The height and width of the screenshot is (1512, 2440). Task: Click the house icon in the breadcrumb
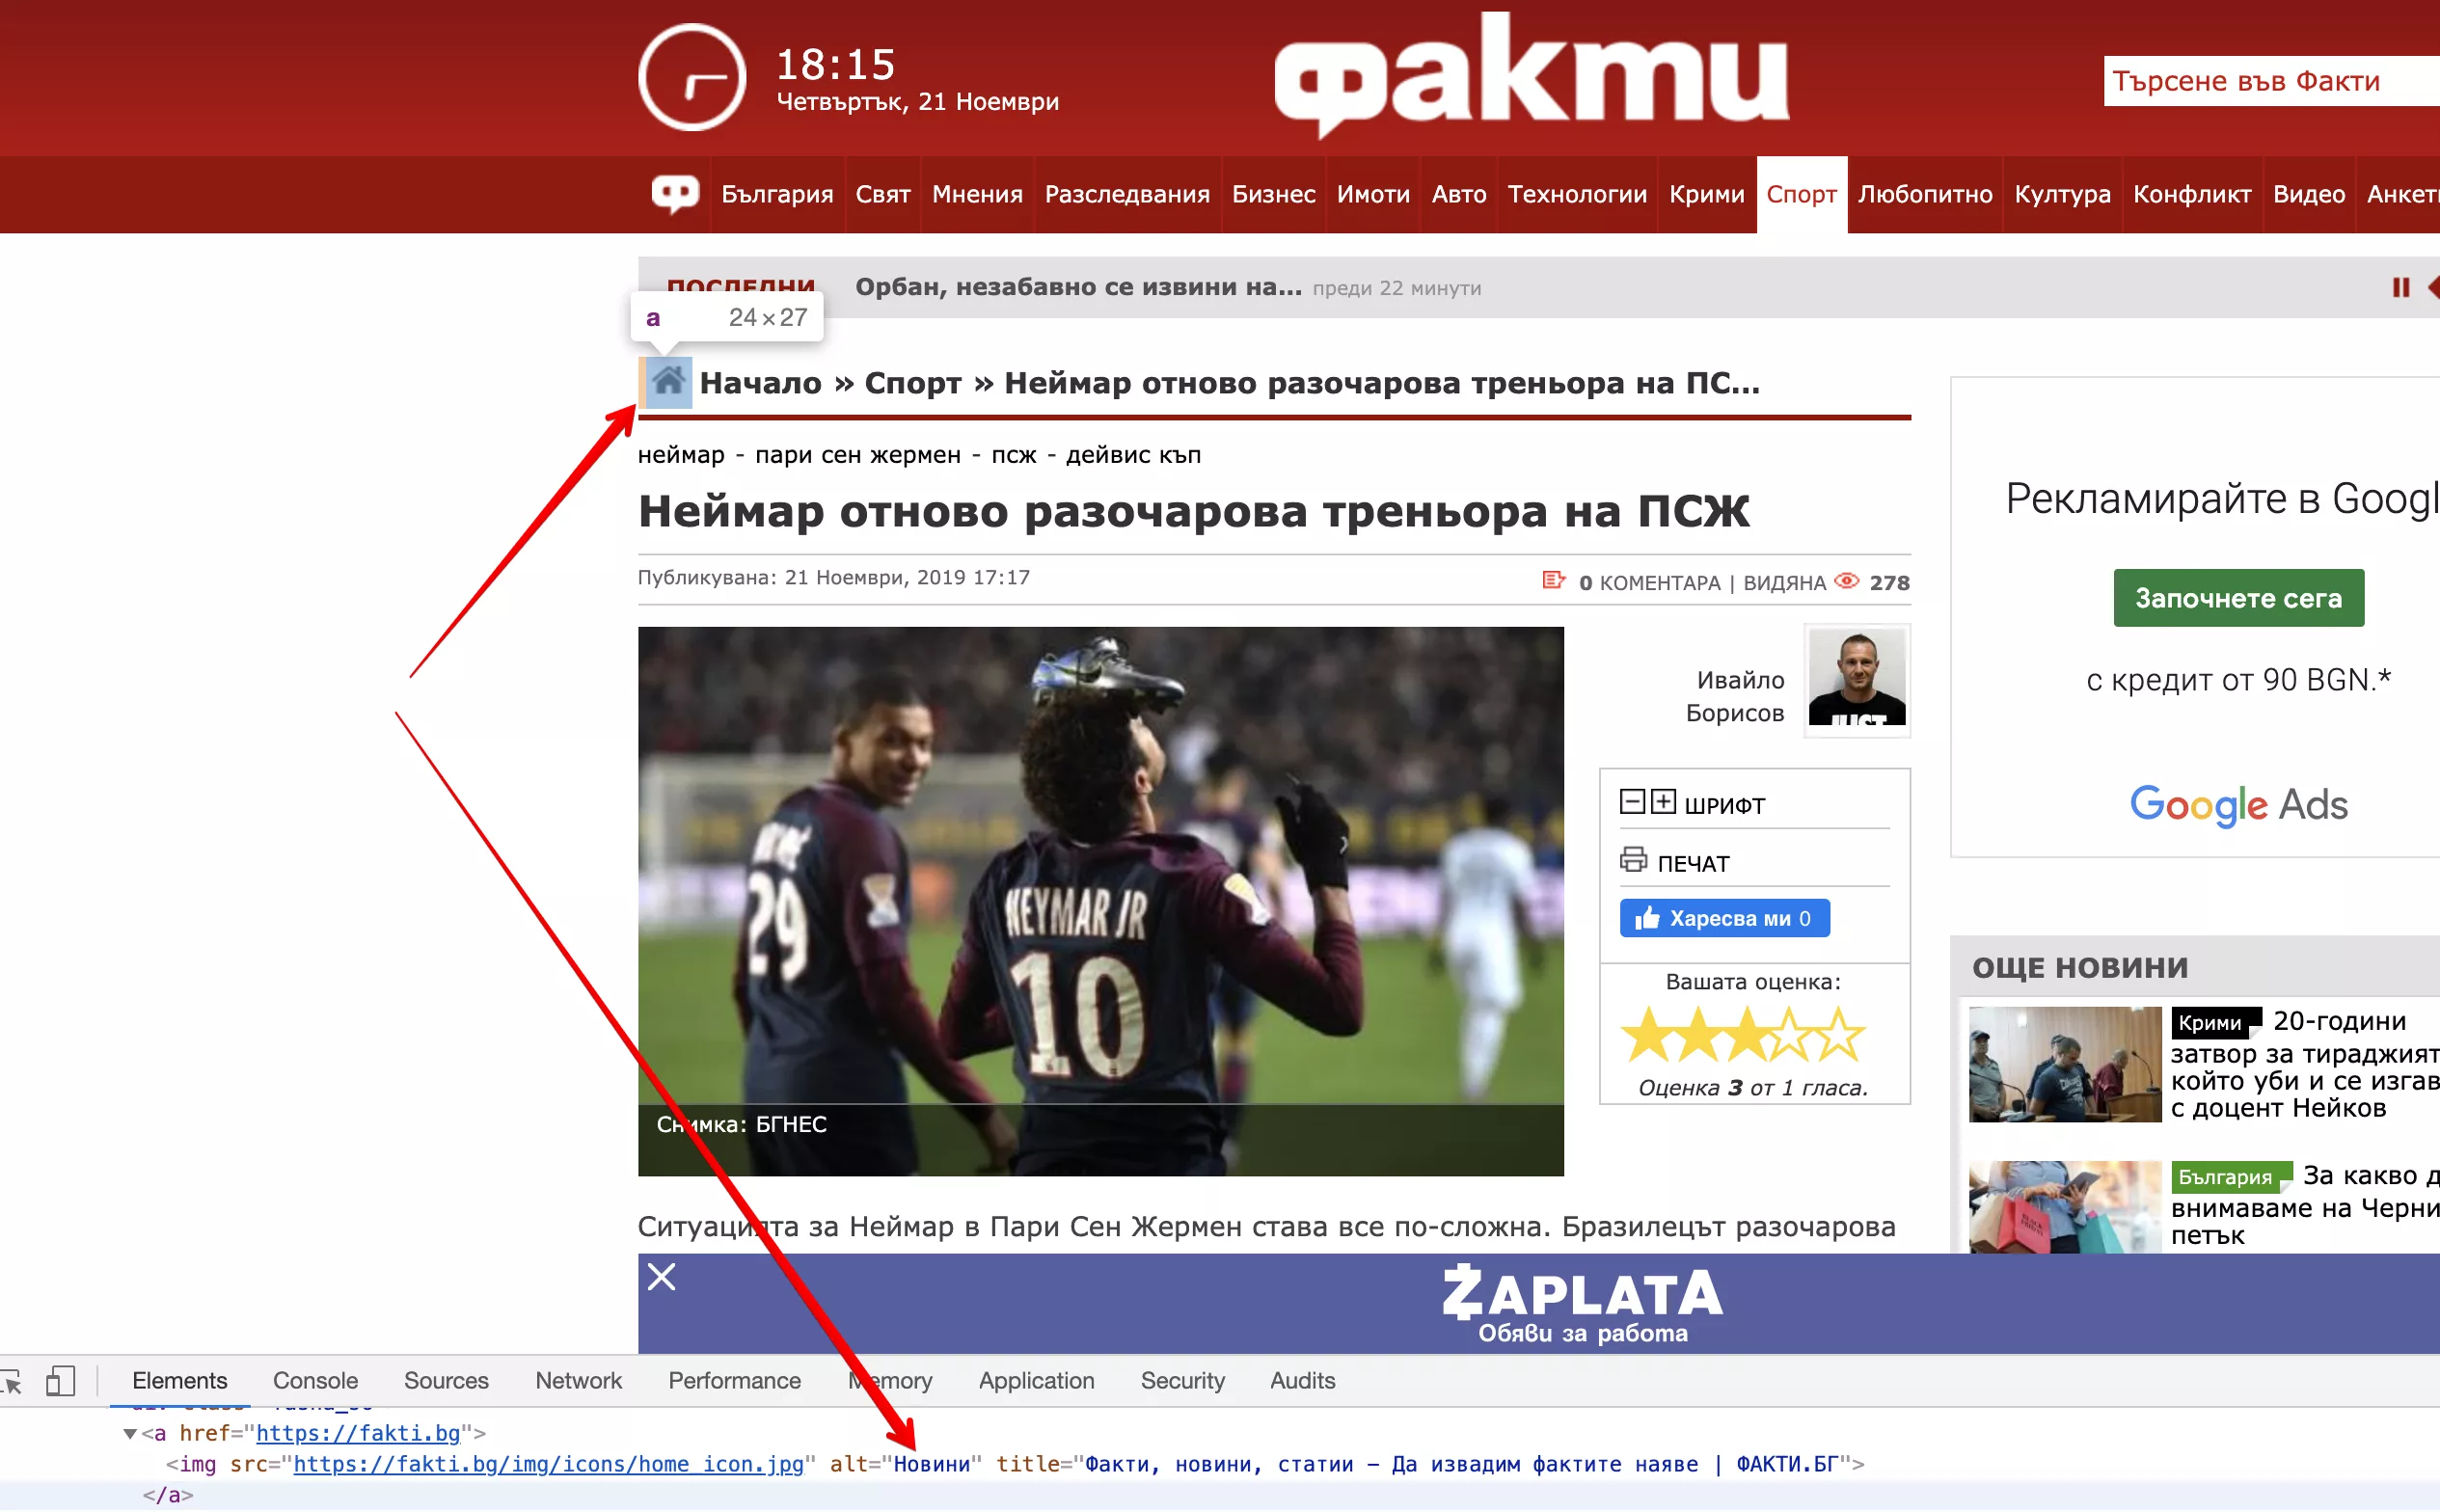pos(668,382)
